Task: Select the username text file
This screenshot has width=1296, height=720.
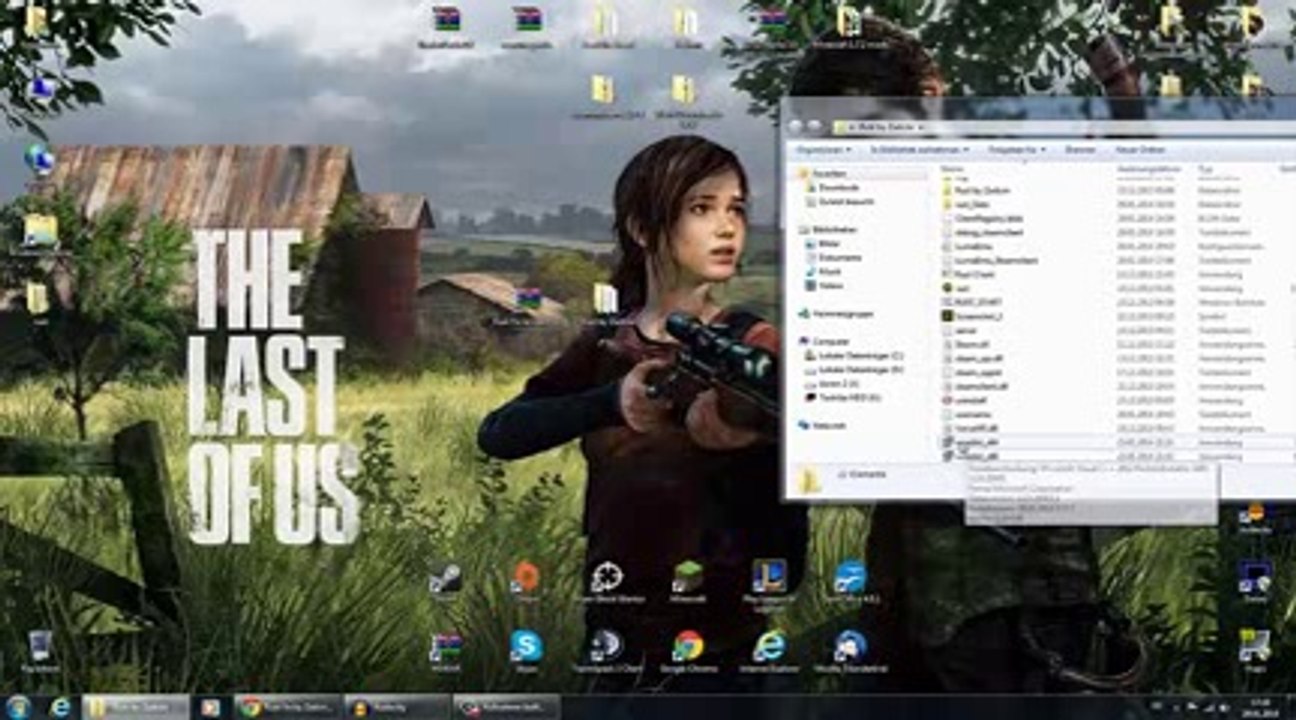Action: 968,413
